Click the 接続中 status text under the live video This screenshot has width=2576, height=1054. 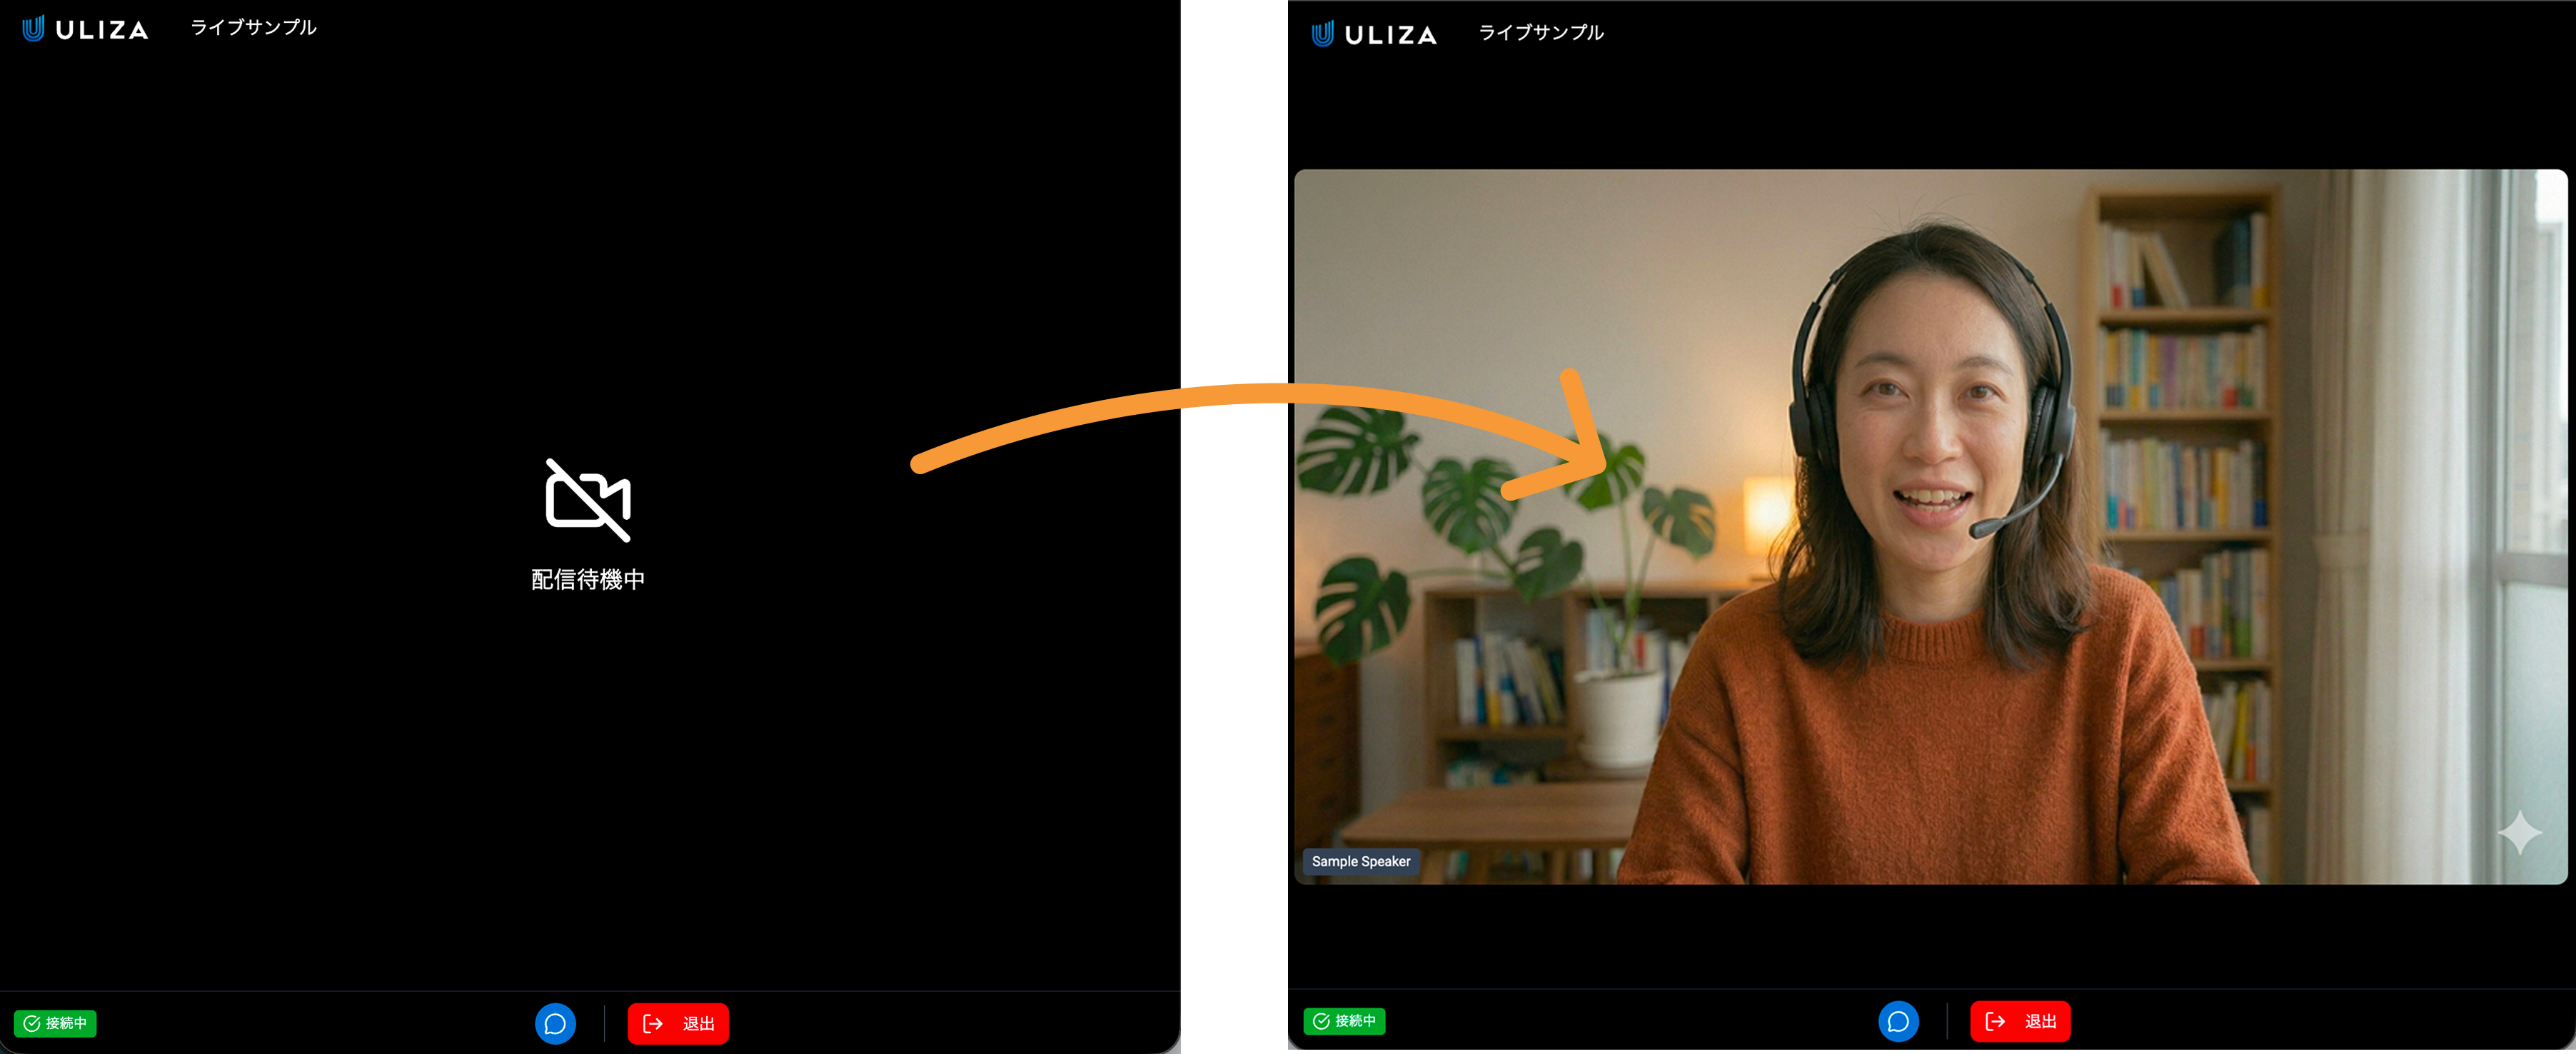pos(1355,1021)
